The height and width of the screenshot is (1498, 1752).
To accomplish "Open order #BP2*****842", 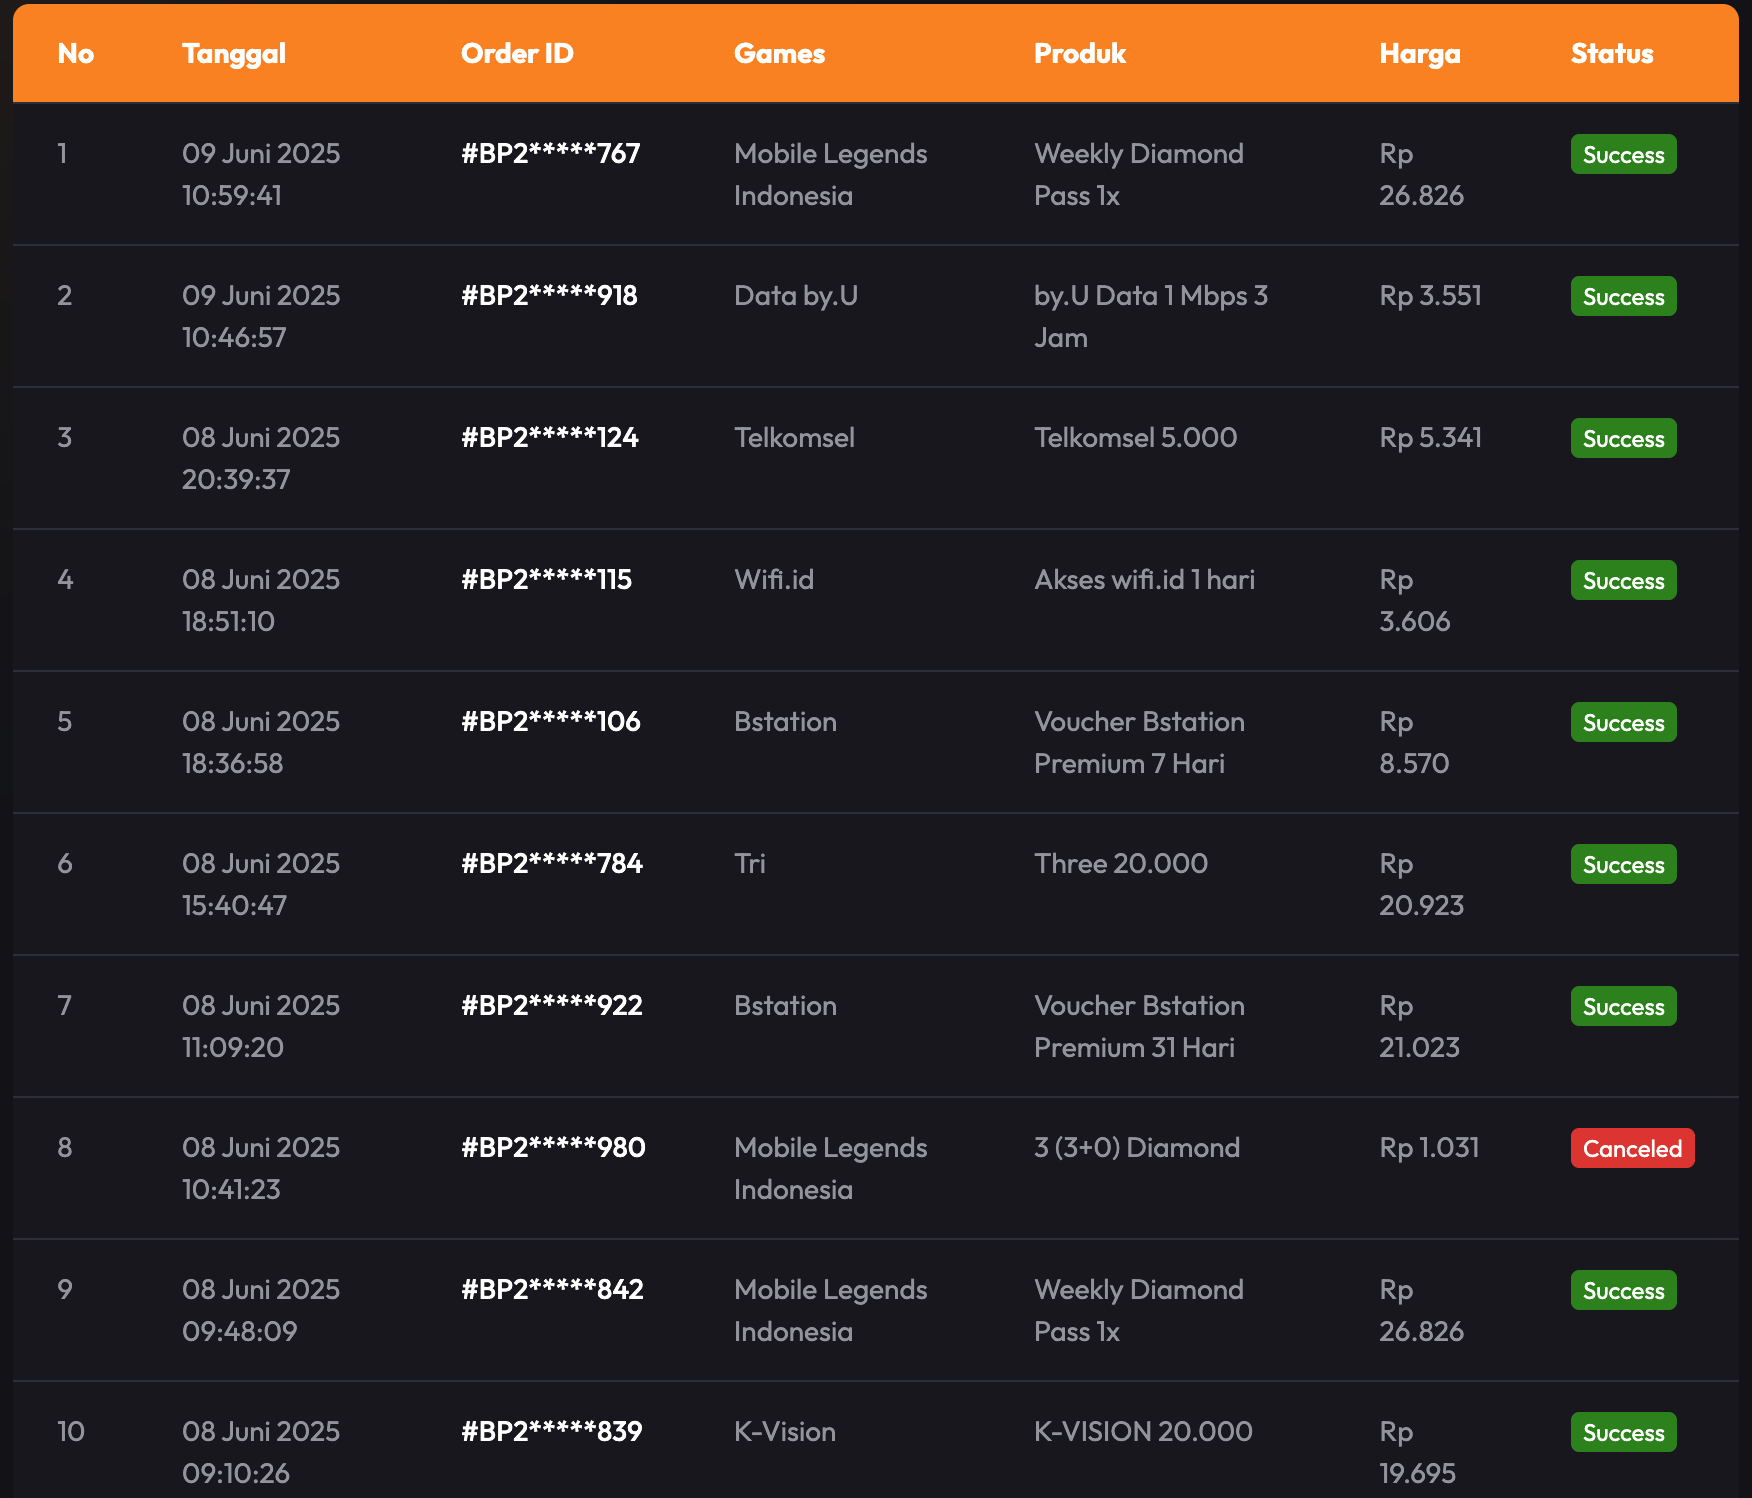I will 552,1290.
